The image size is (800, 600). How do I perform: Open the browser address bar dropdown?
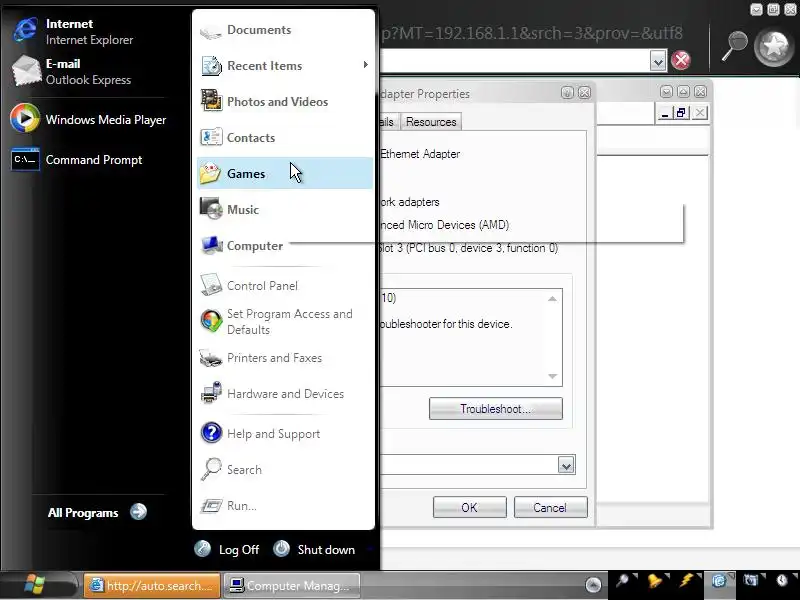click(x=658, y=61)
